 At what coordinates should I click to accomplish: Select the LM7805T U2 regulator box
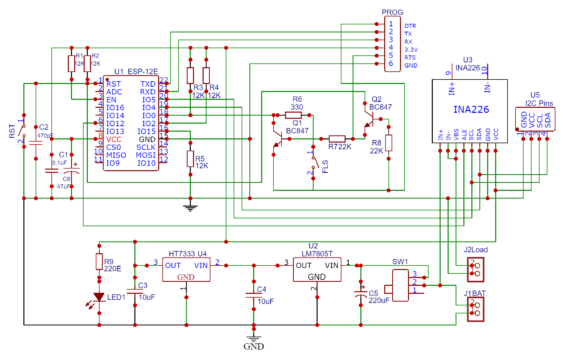click(317, 270)
